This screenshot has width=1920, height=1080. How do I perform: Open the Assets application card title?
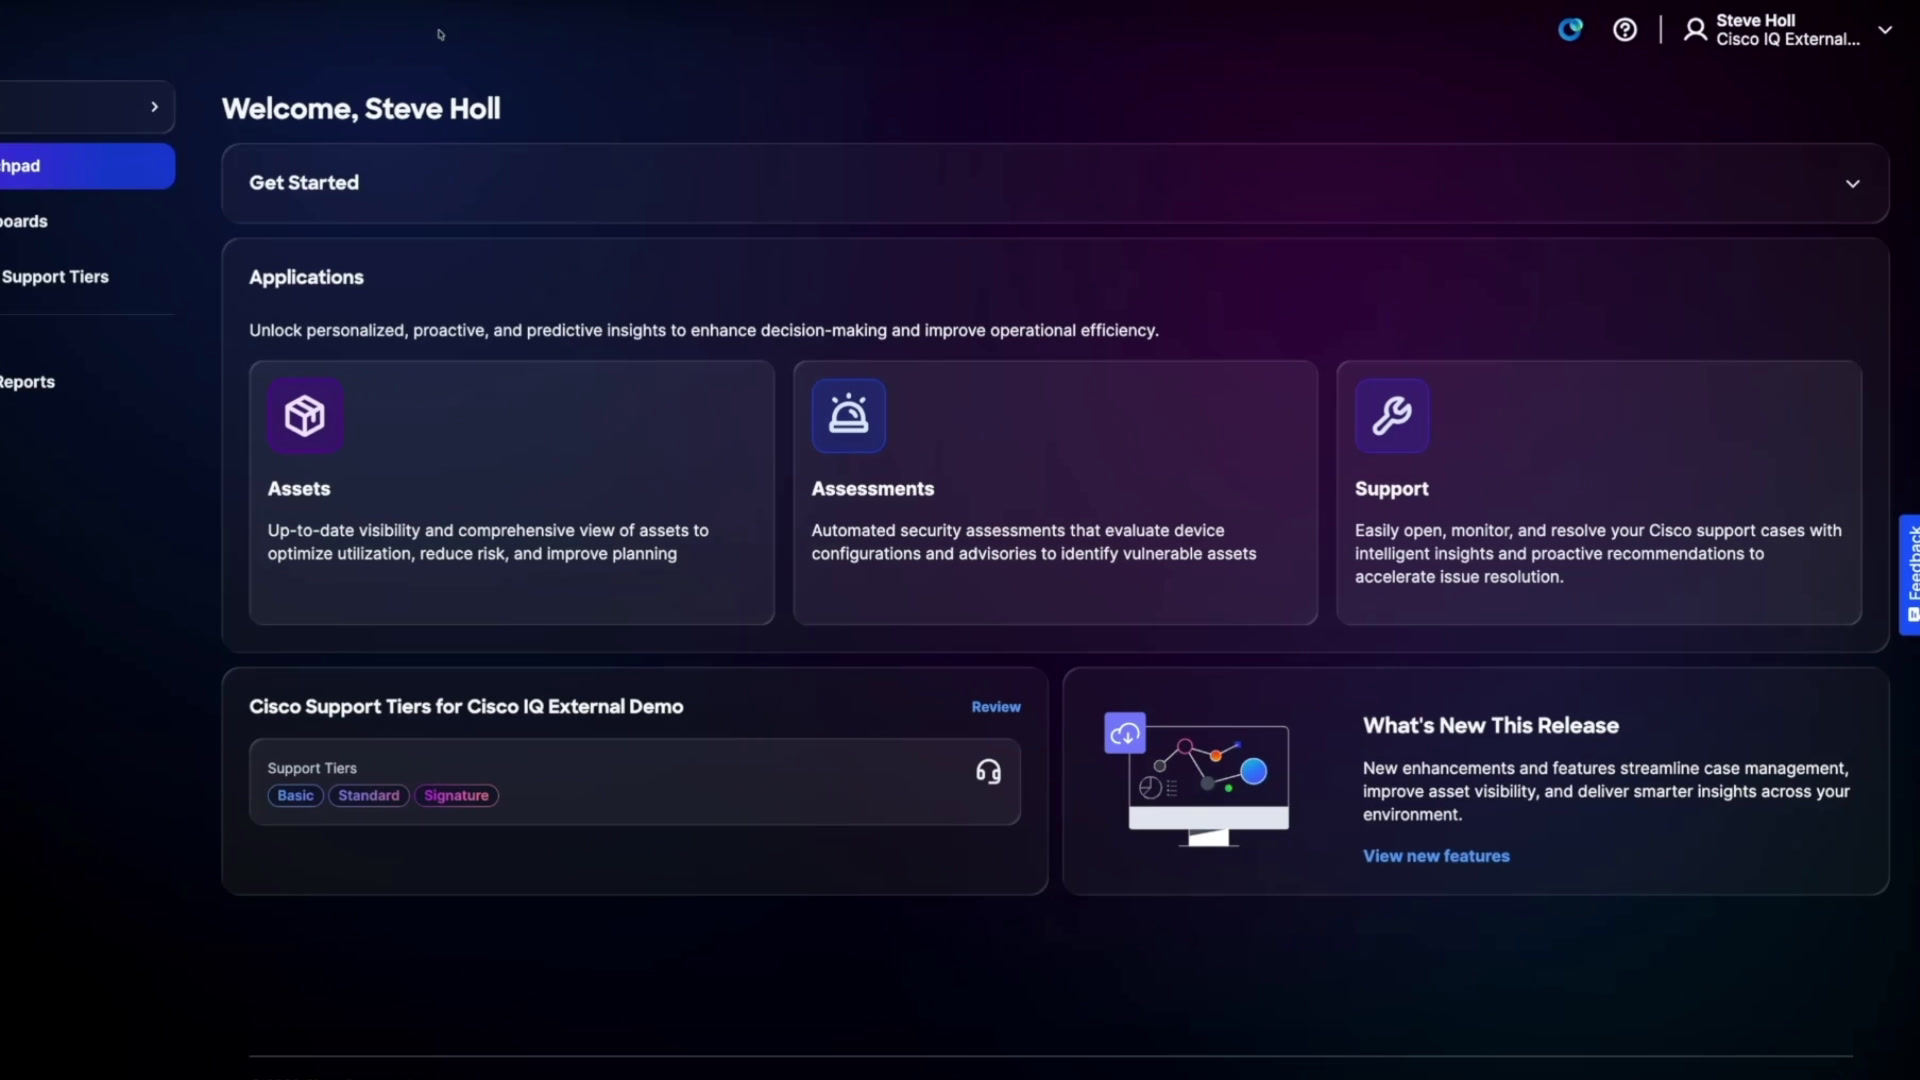pyautogui.click(x=299, y=489)
